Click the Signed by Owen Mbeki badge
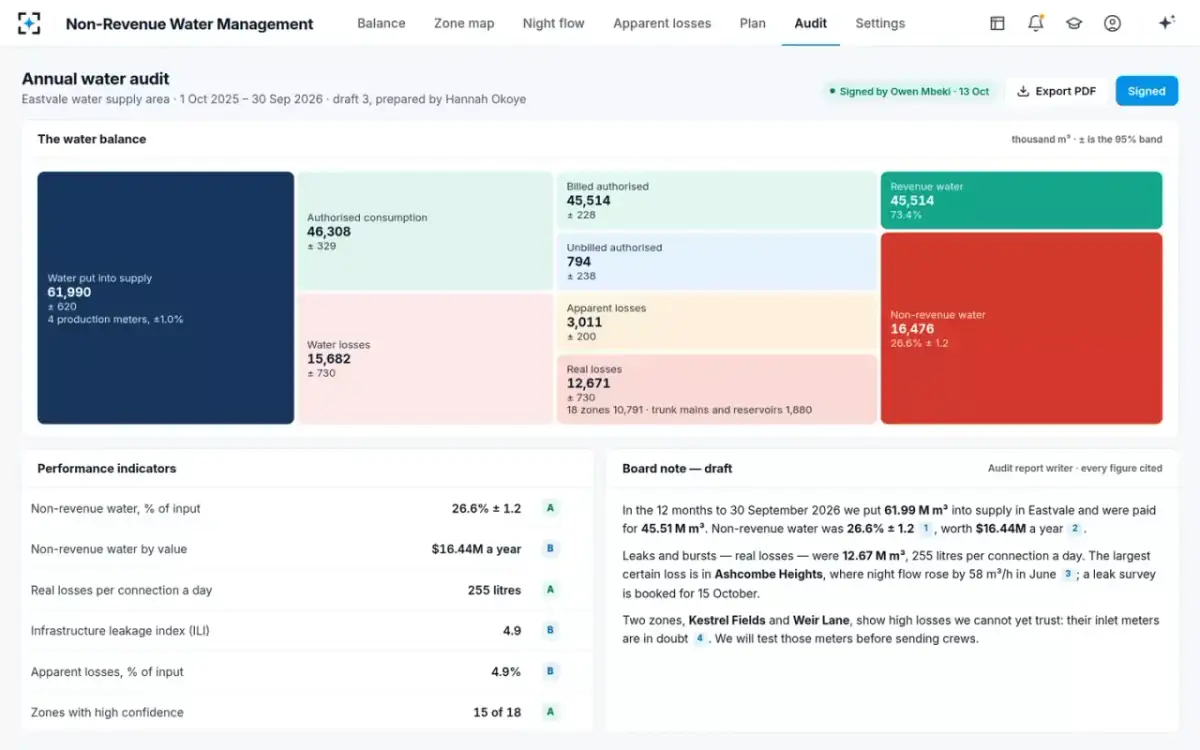This screenshot has width=1200, height=750. coord(909,91)
